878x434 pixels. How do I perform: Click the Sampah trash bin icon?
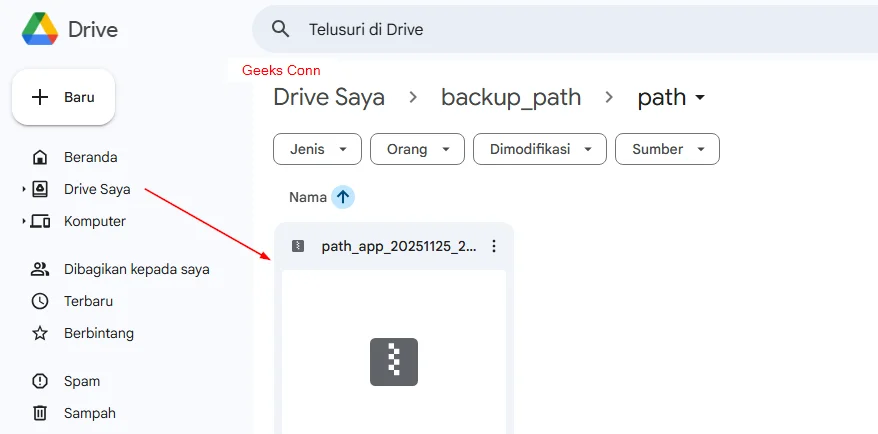point(40,414)
